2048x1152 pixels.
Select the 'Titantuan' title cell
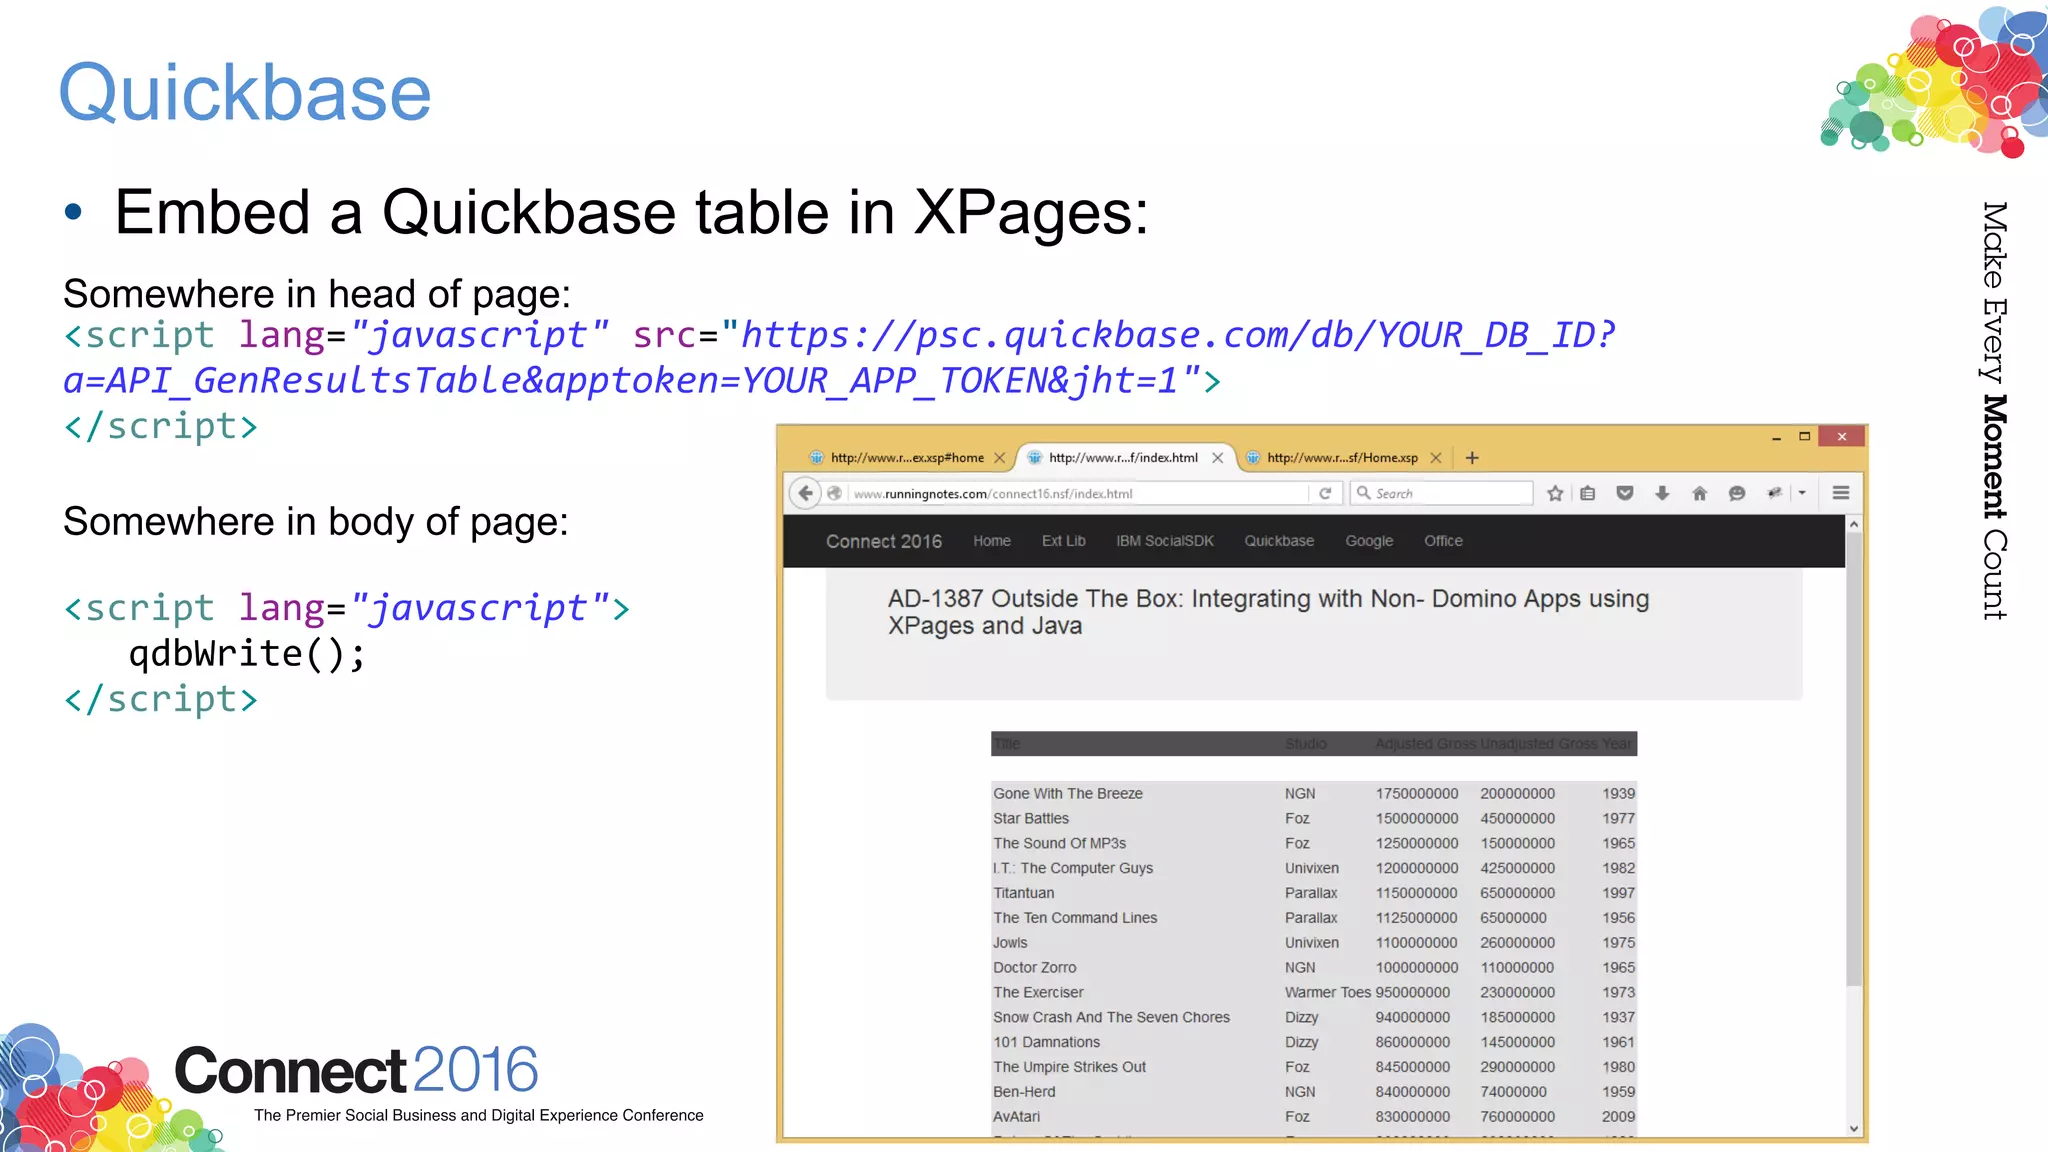pyautogui.click(x=1023, y=893)
